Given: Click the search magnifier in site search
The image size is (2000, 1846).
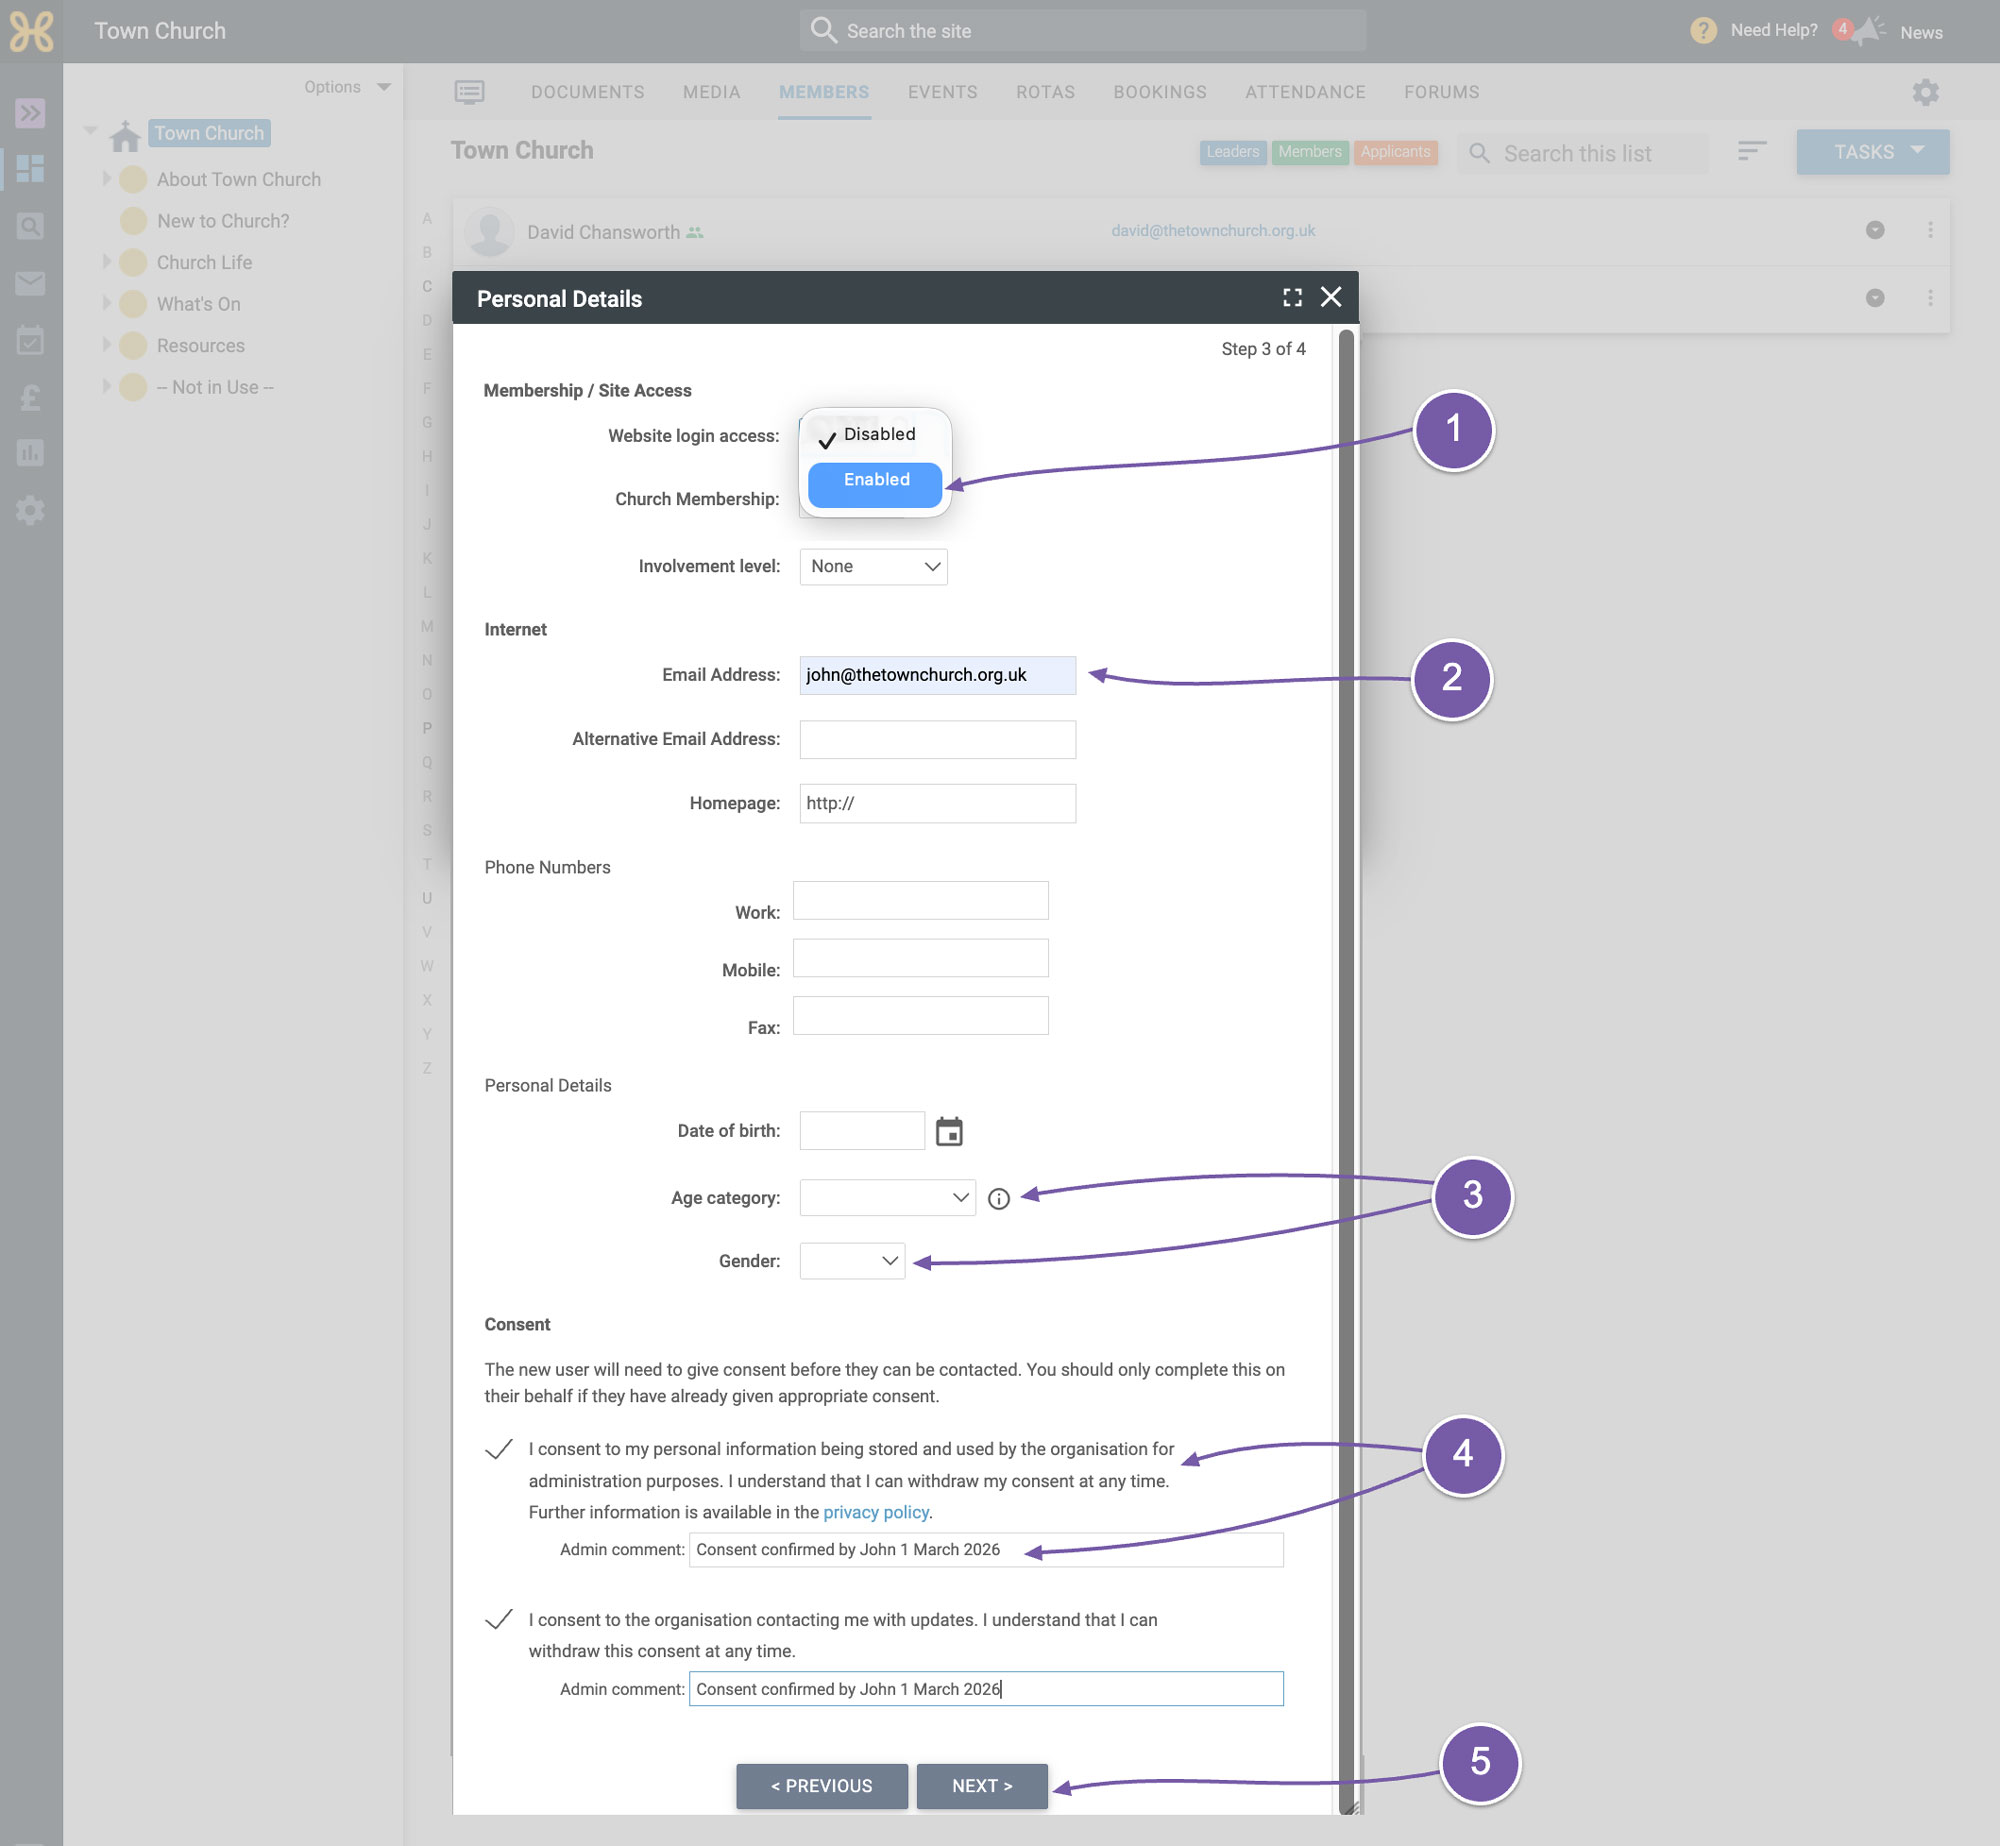Looking at the screenshot, I should (823, 30).
